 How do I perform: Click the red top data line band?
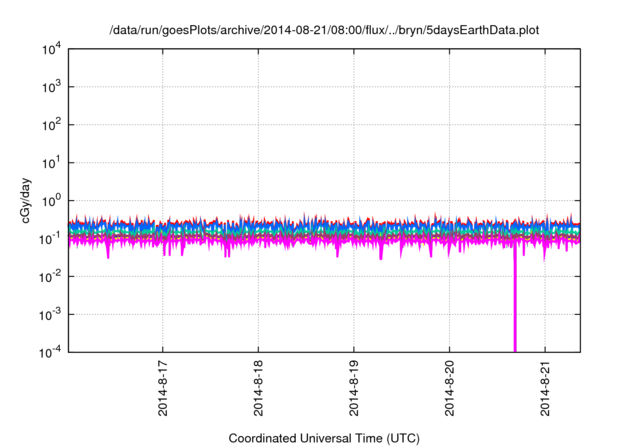(300, 223)
